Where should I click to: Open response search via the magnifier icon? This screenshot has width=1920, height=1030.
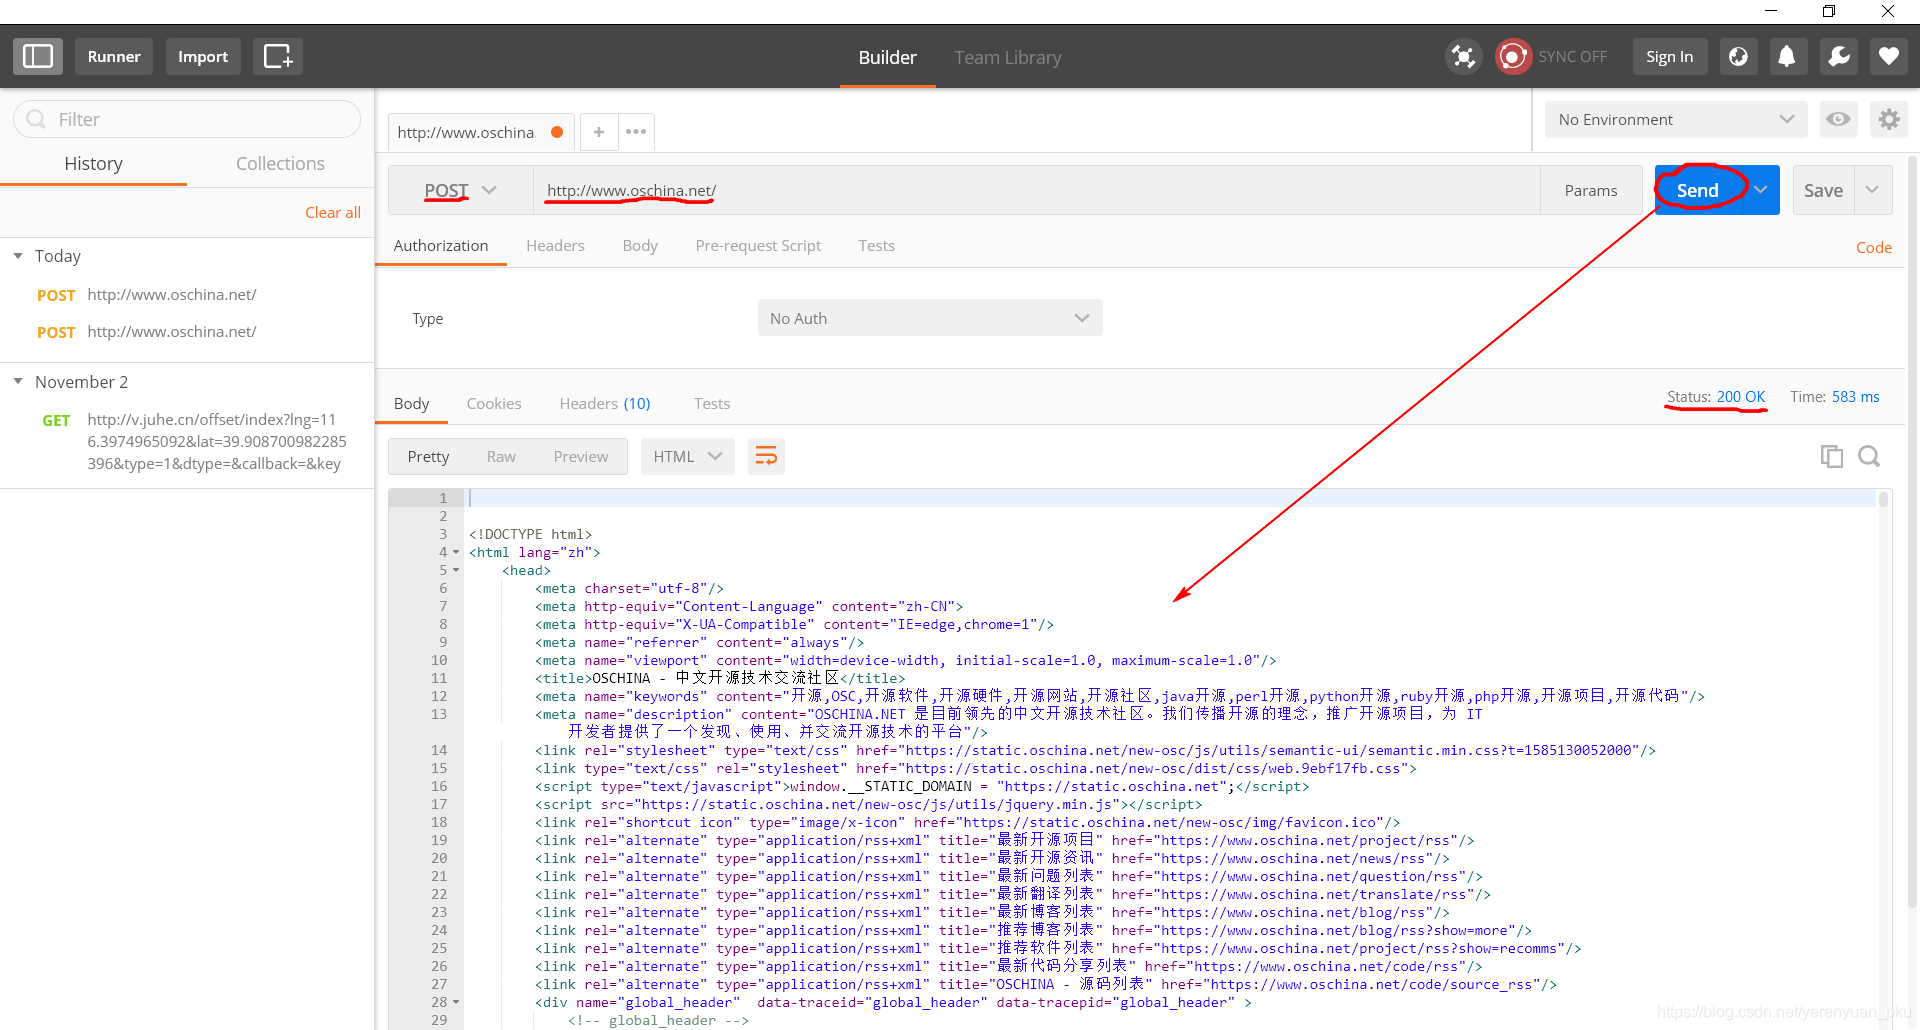(x=1868, y=455)
